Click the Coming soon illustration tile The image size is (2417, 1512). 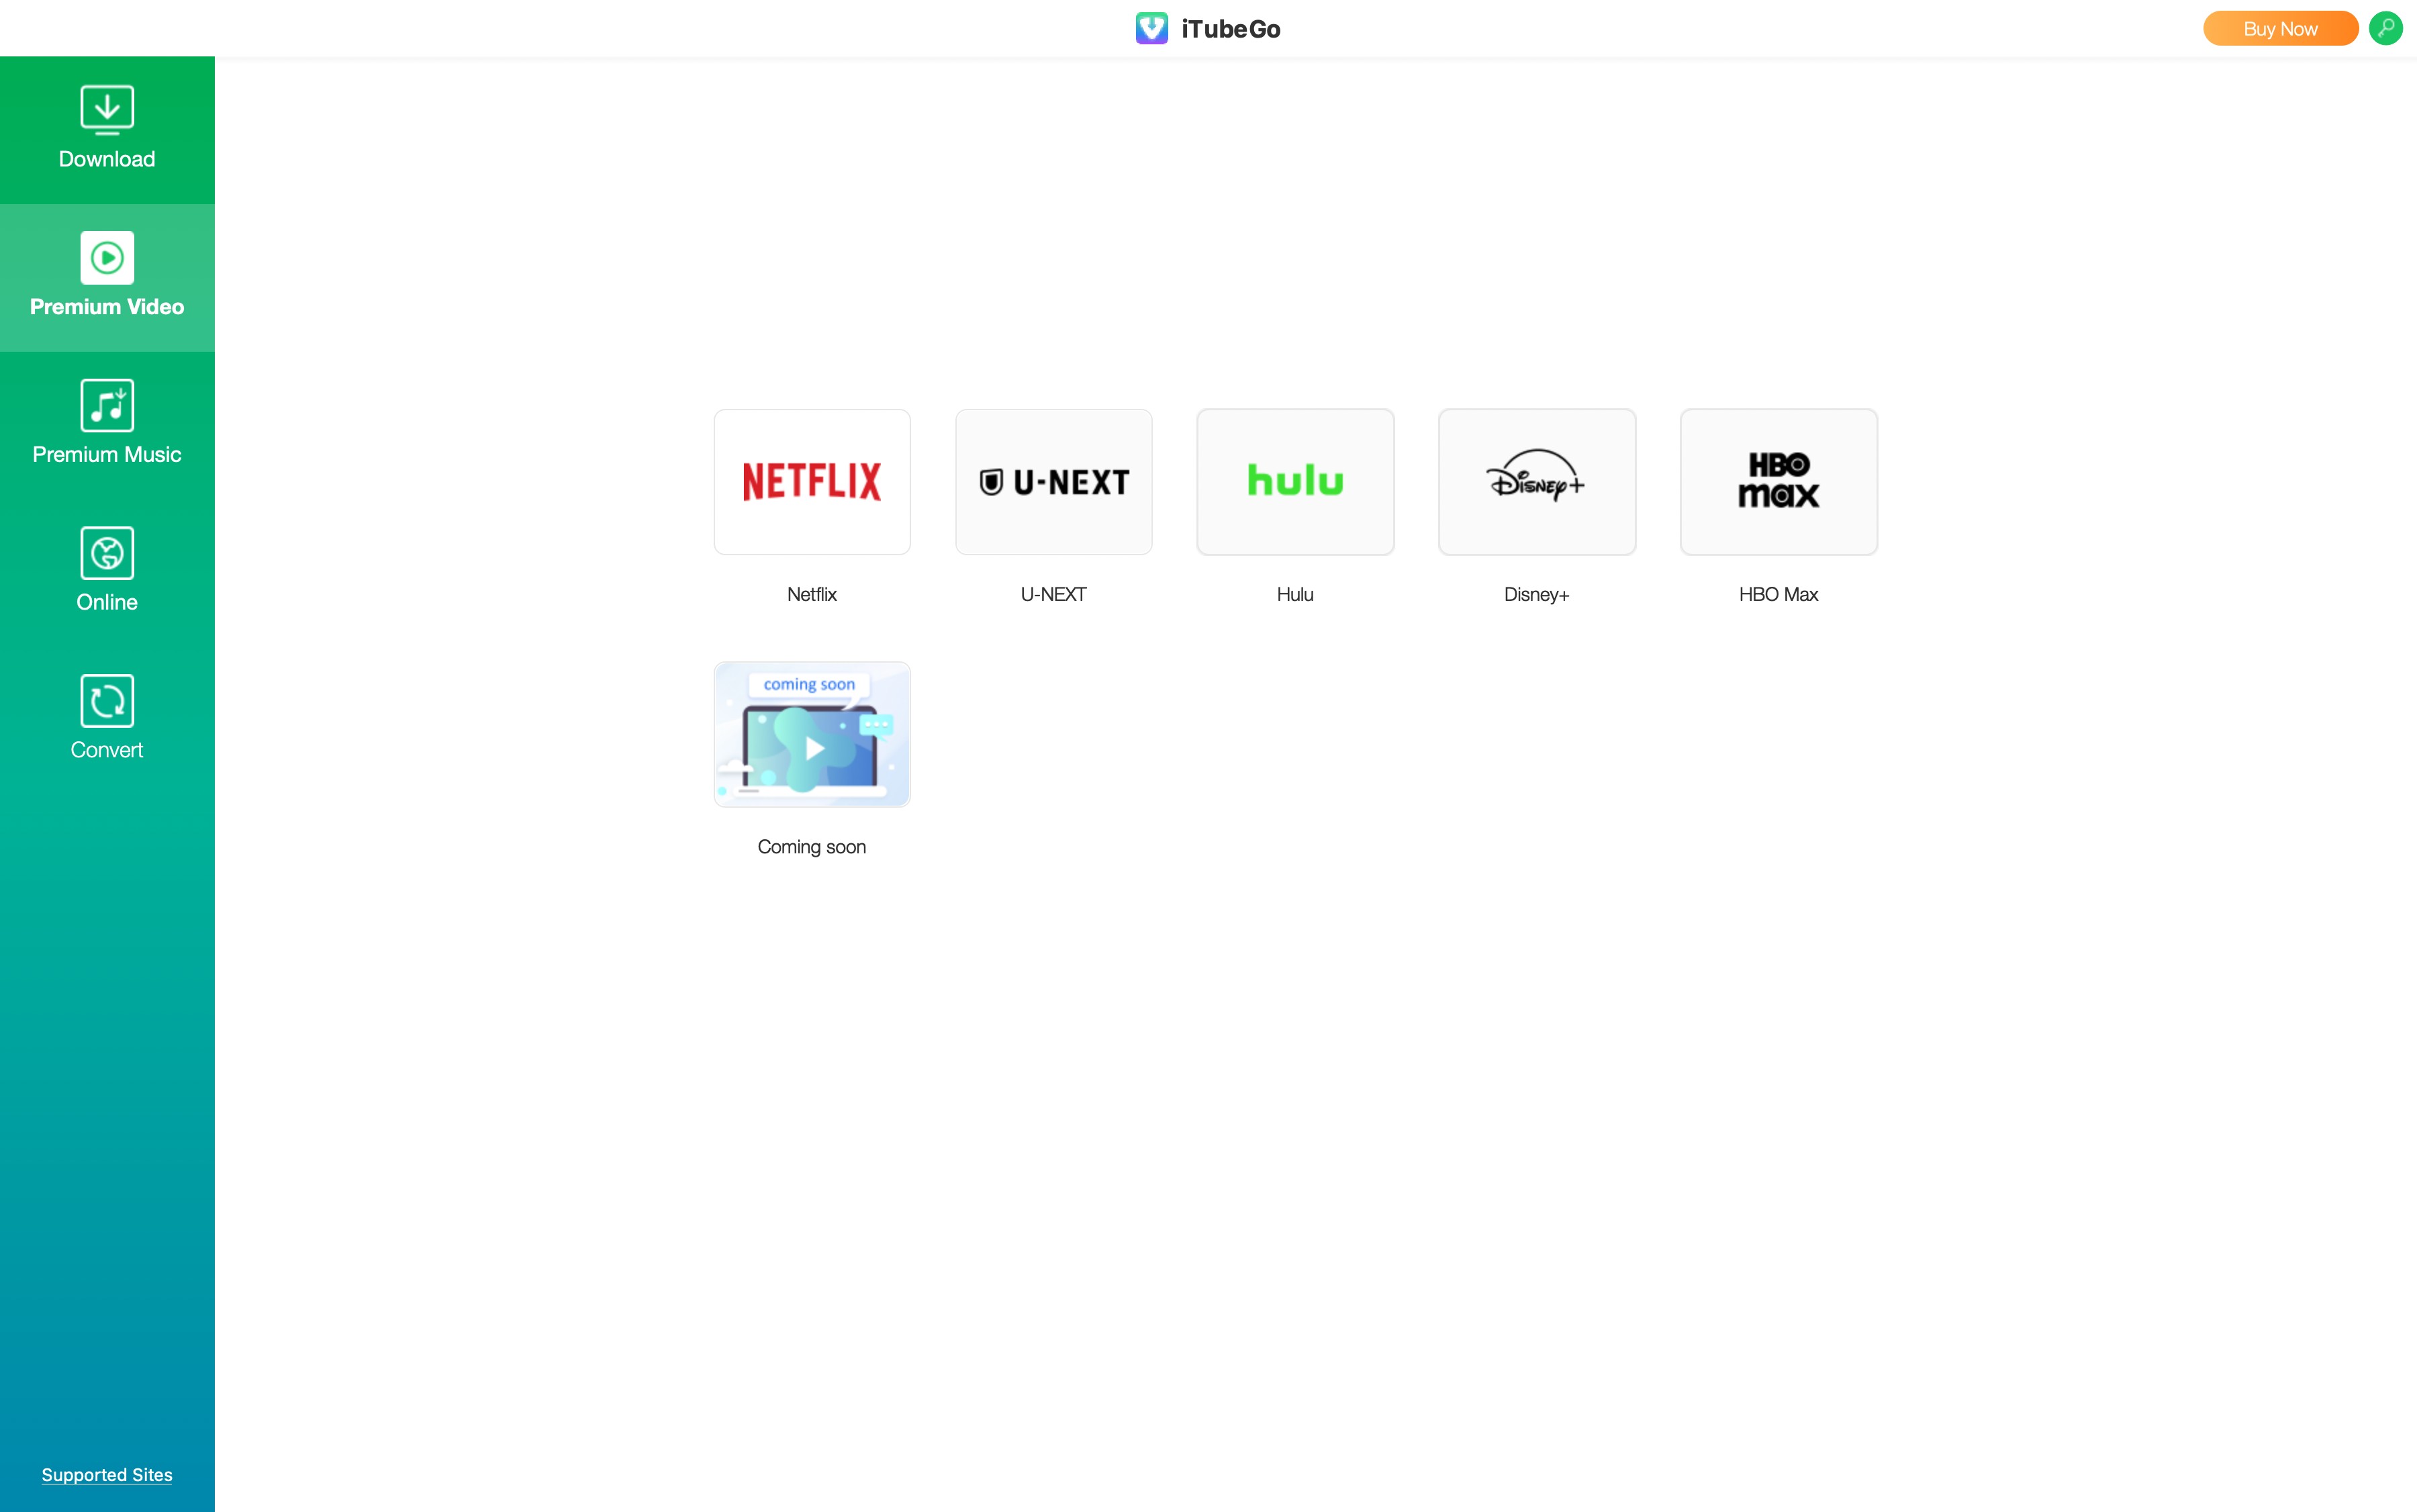[x=812, y=734]
